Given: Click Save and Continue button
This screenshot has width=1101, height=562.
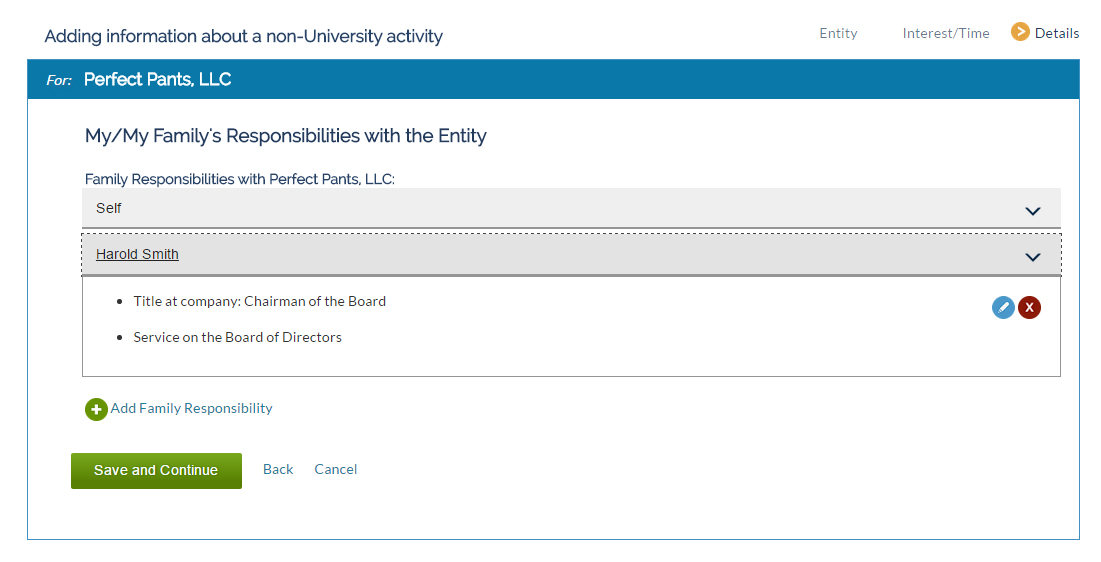Looking at the screenshot, I should pos(156,471).
